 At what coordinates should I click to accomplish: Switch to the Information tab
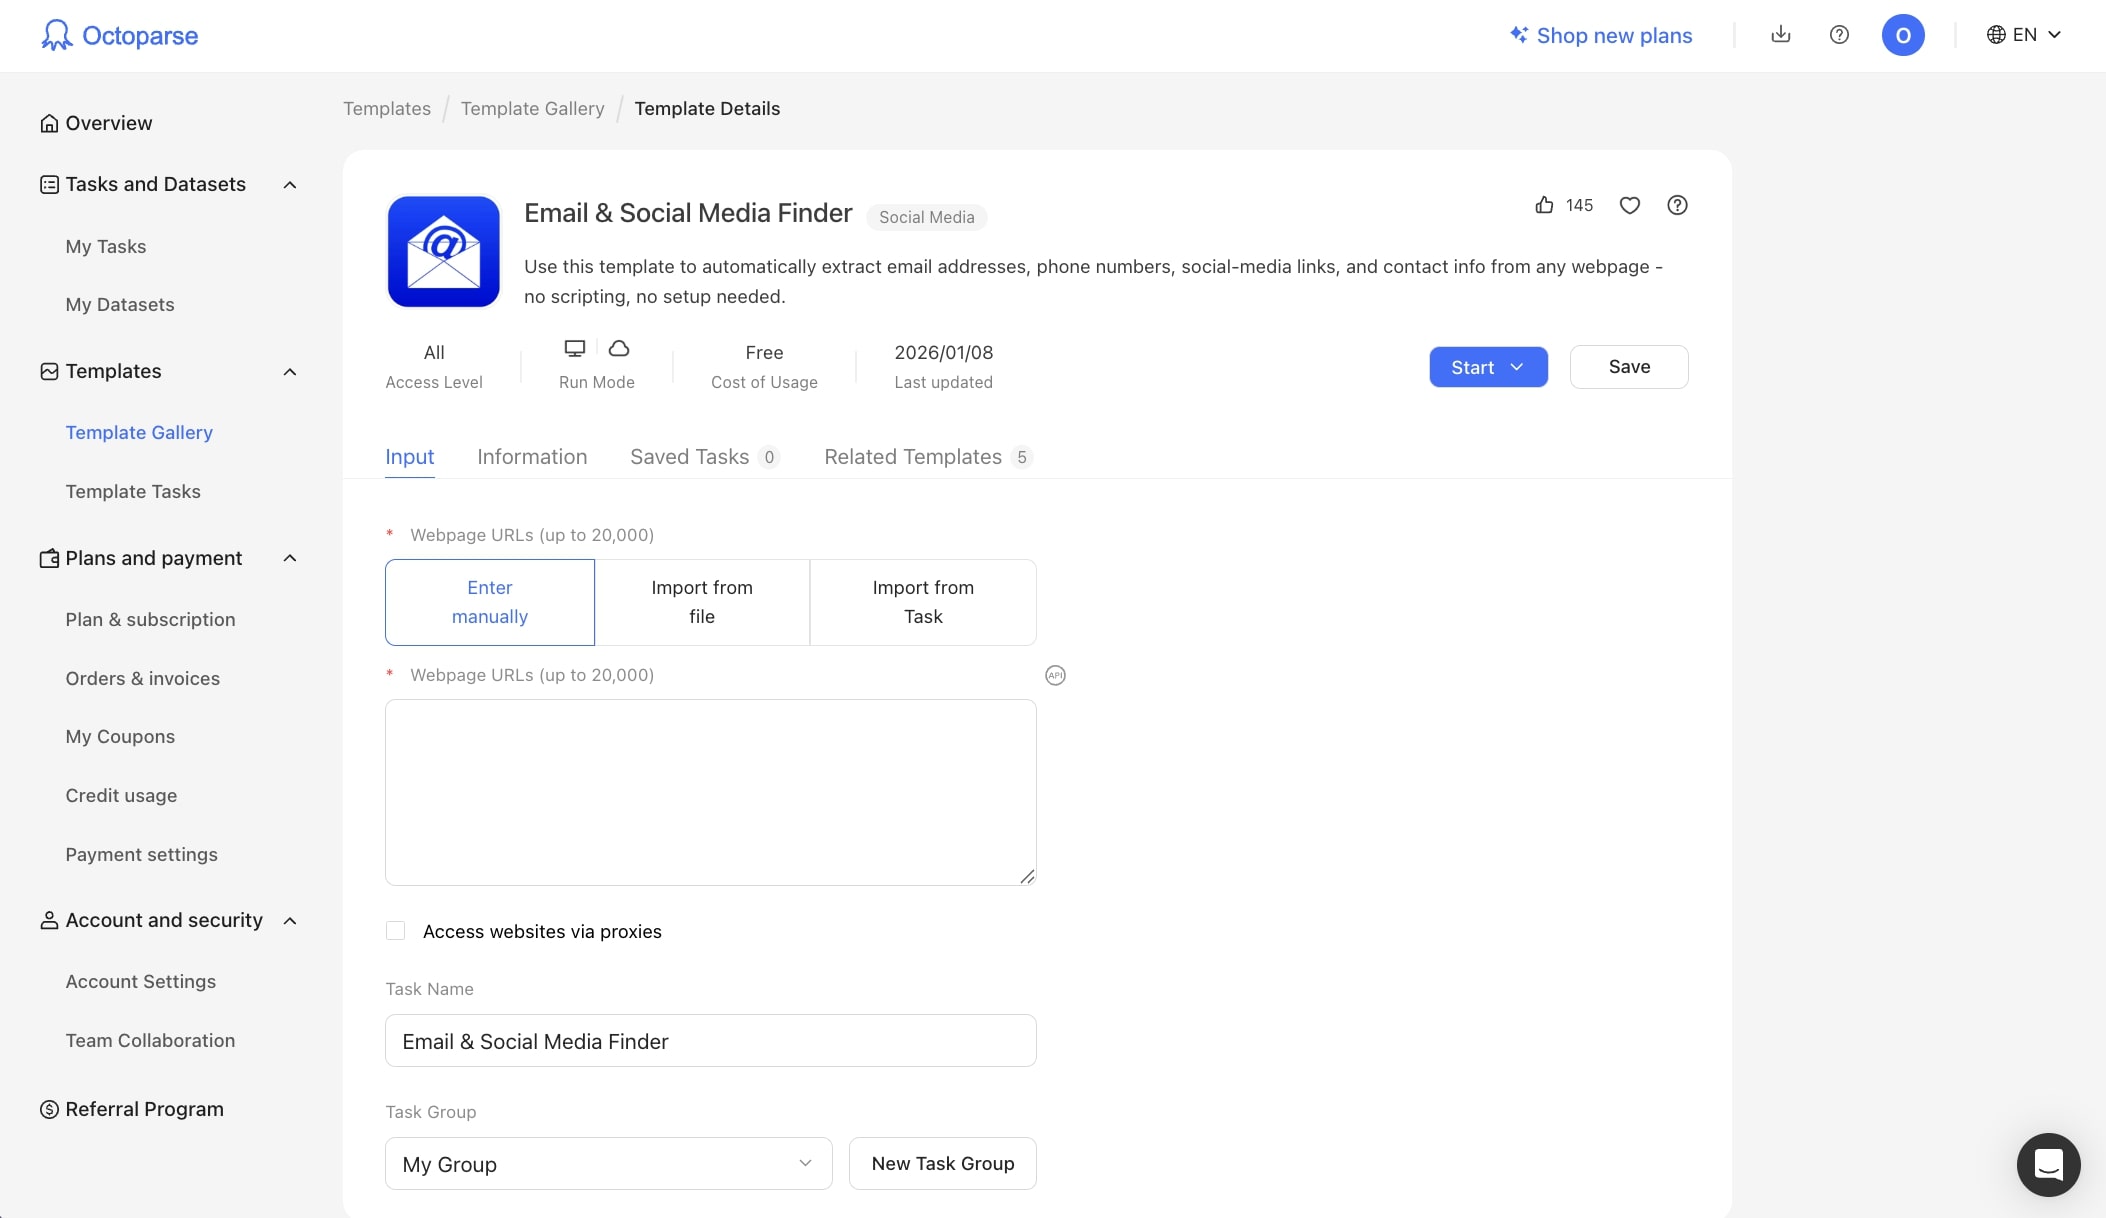tap(532, 456)
